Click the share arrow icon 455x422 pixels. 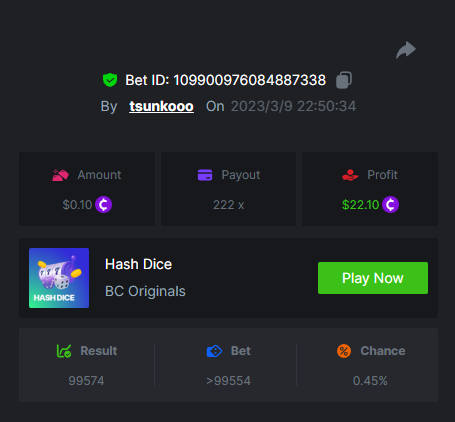(x=406, y=50)
